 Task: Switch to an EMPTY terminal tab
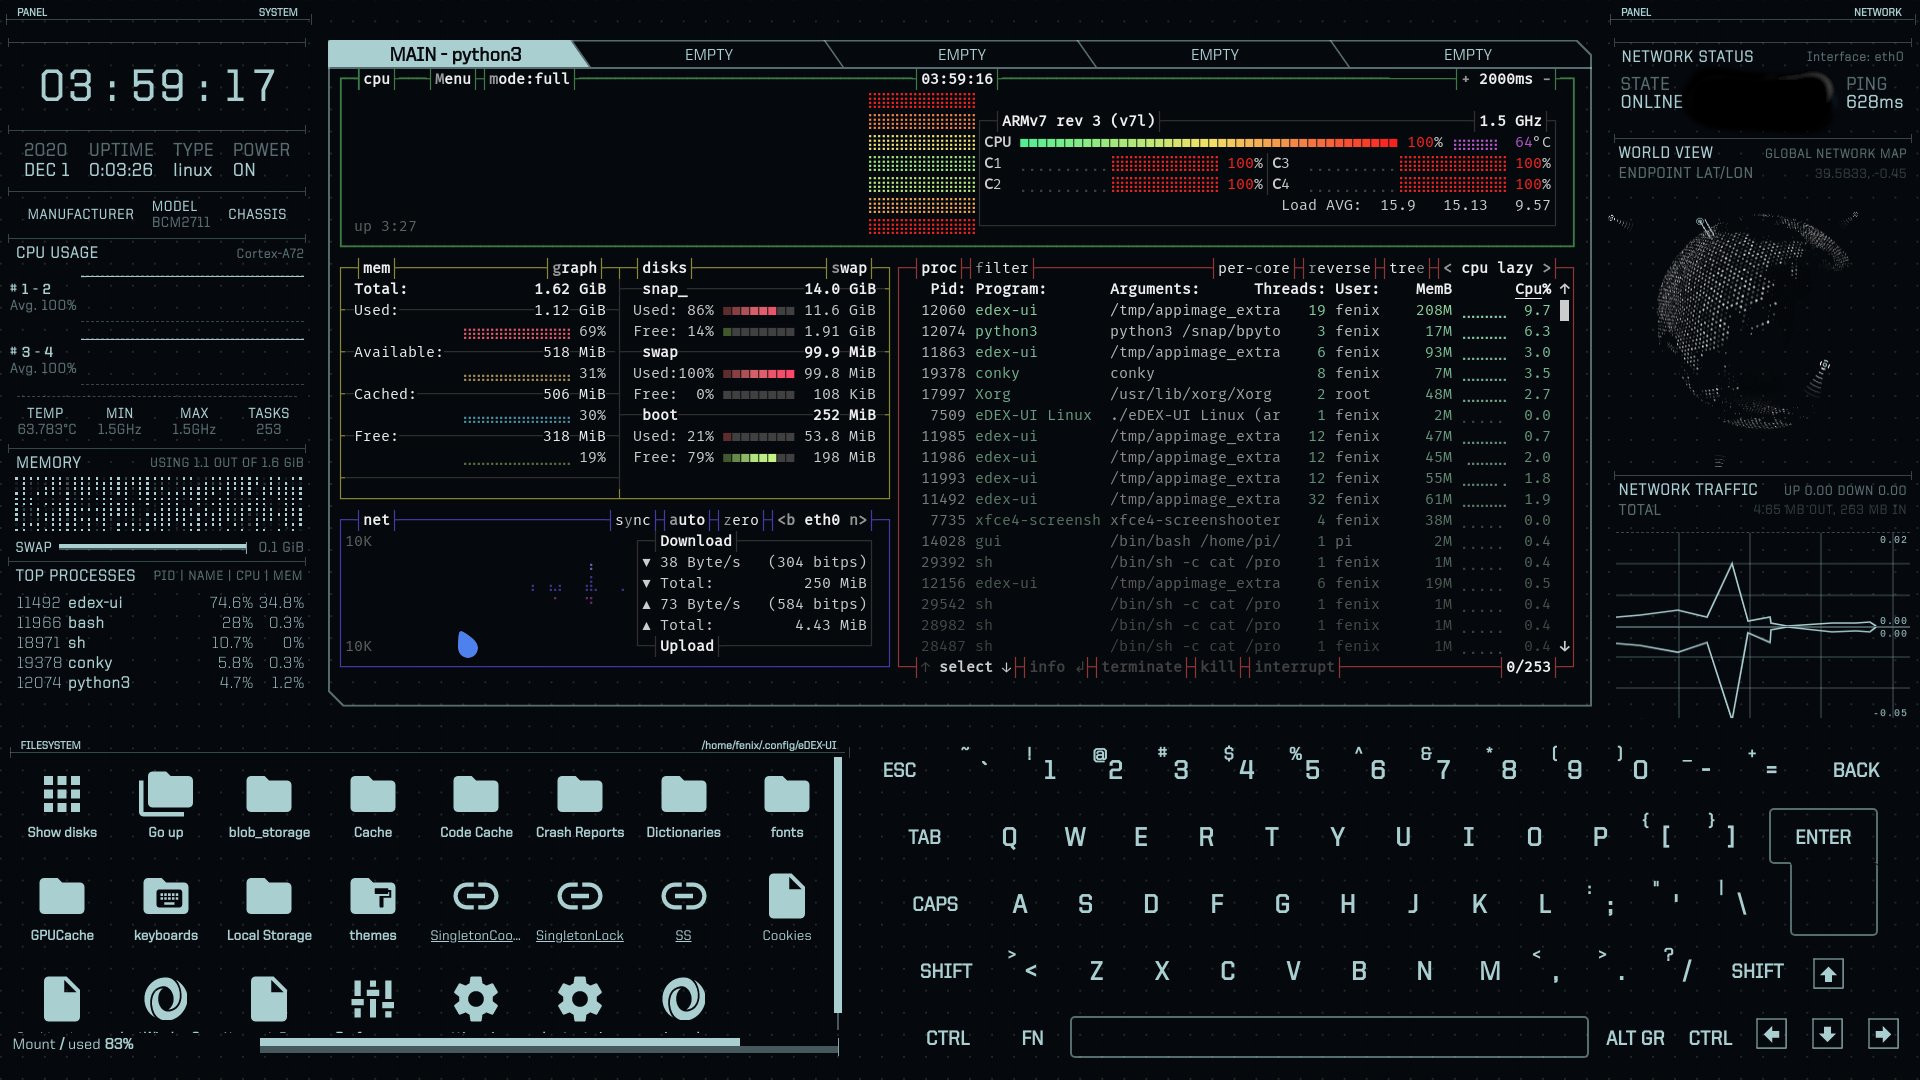point(709,54)
